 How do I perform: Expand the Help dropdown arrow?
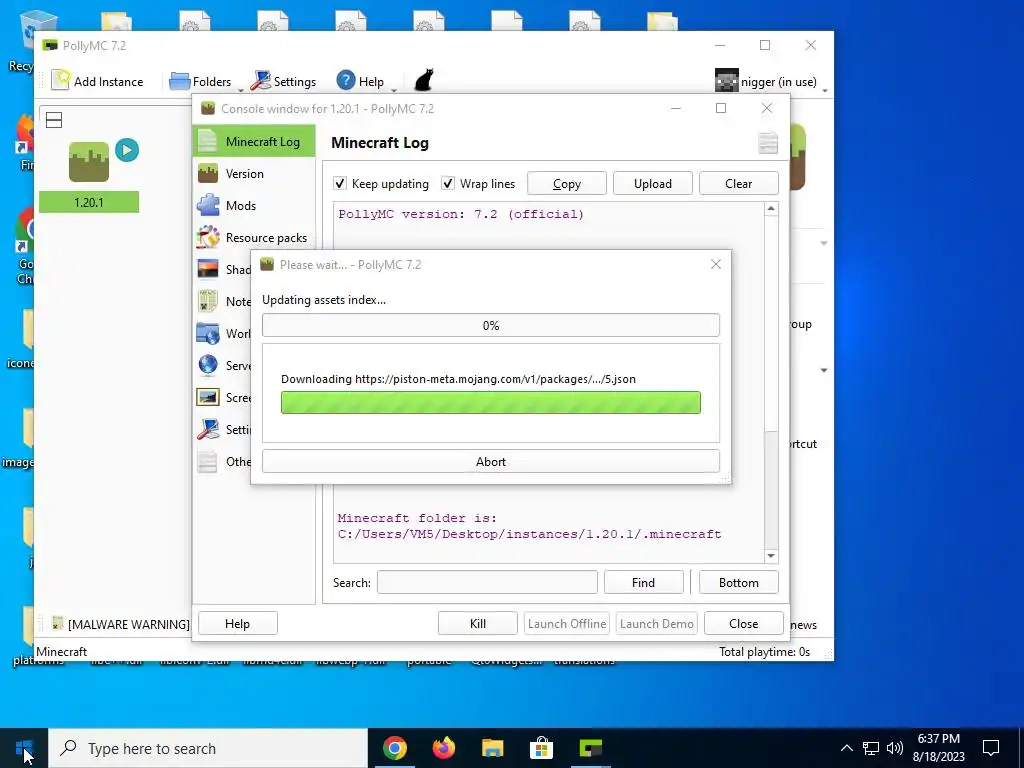pyautogui.click(x=394, y=89)
